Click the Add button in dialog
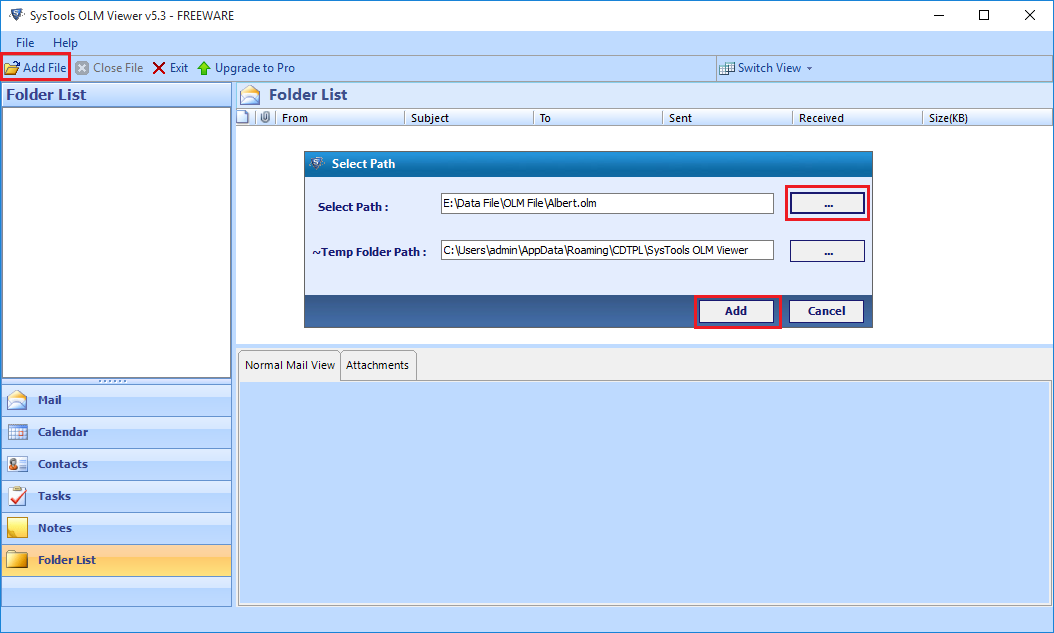 pyautogui.click(x=736, y=311)
